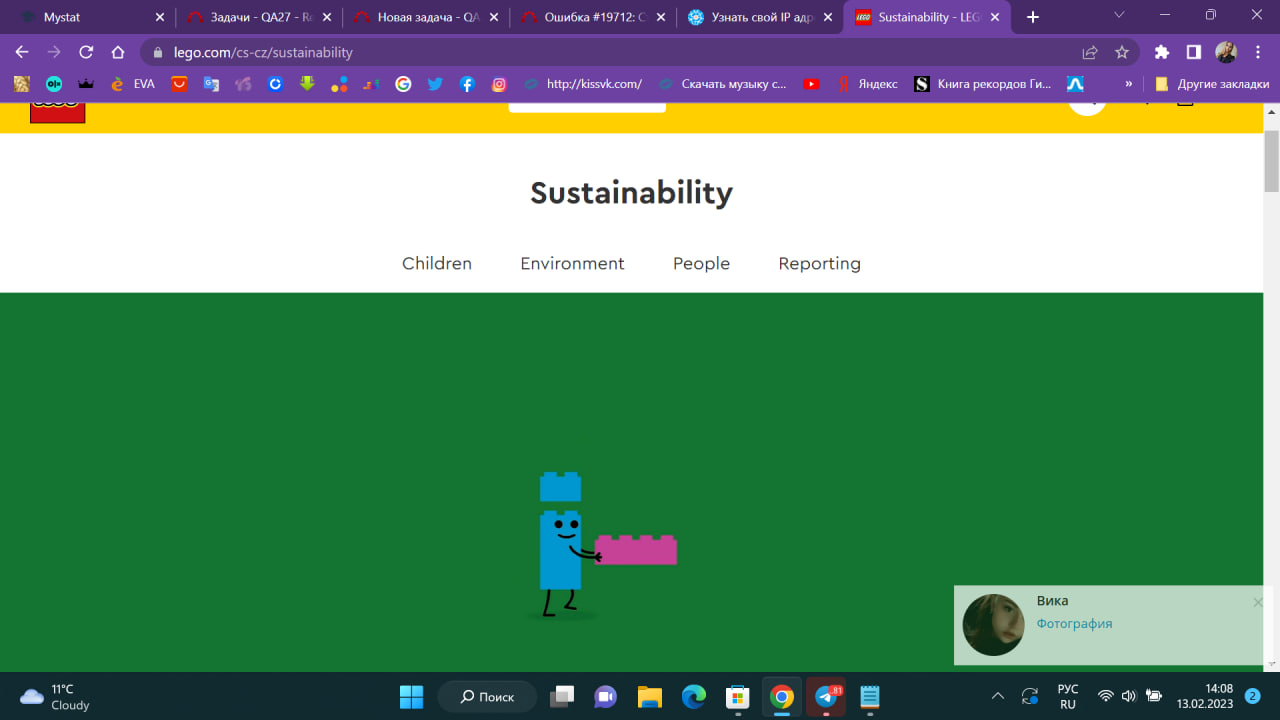Show hidden system tray icons

997,696
